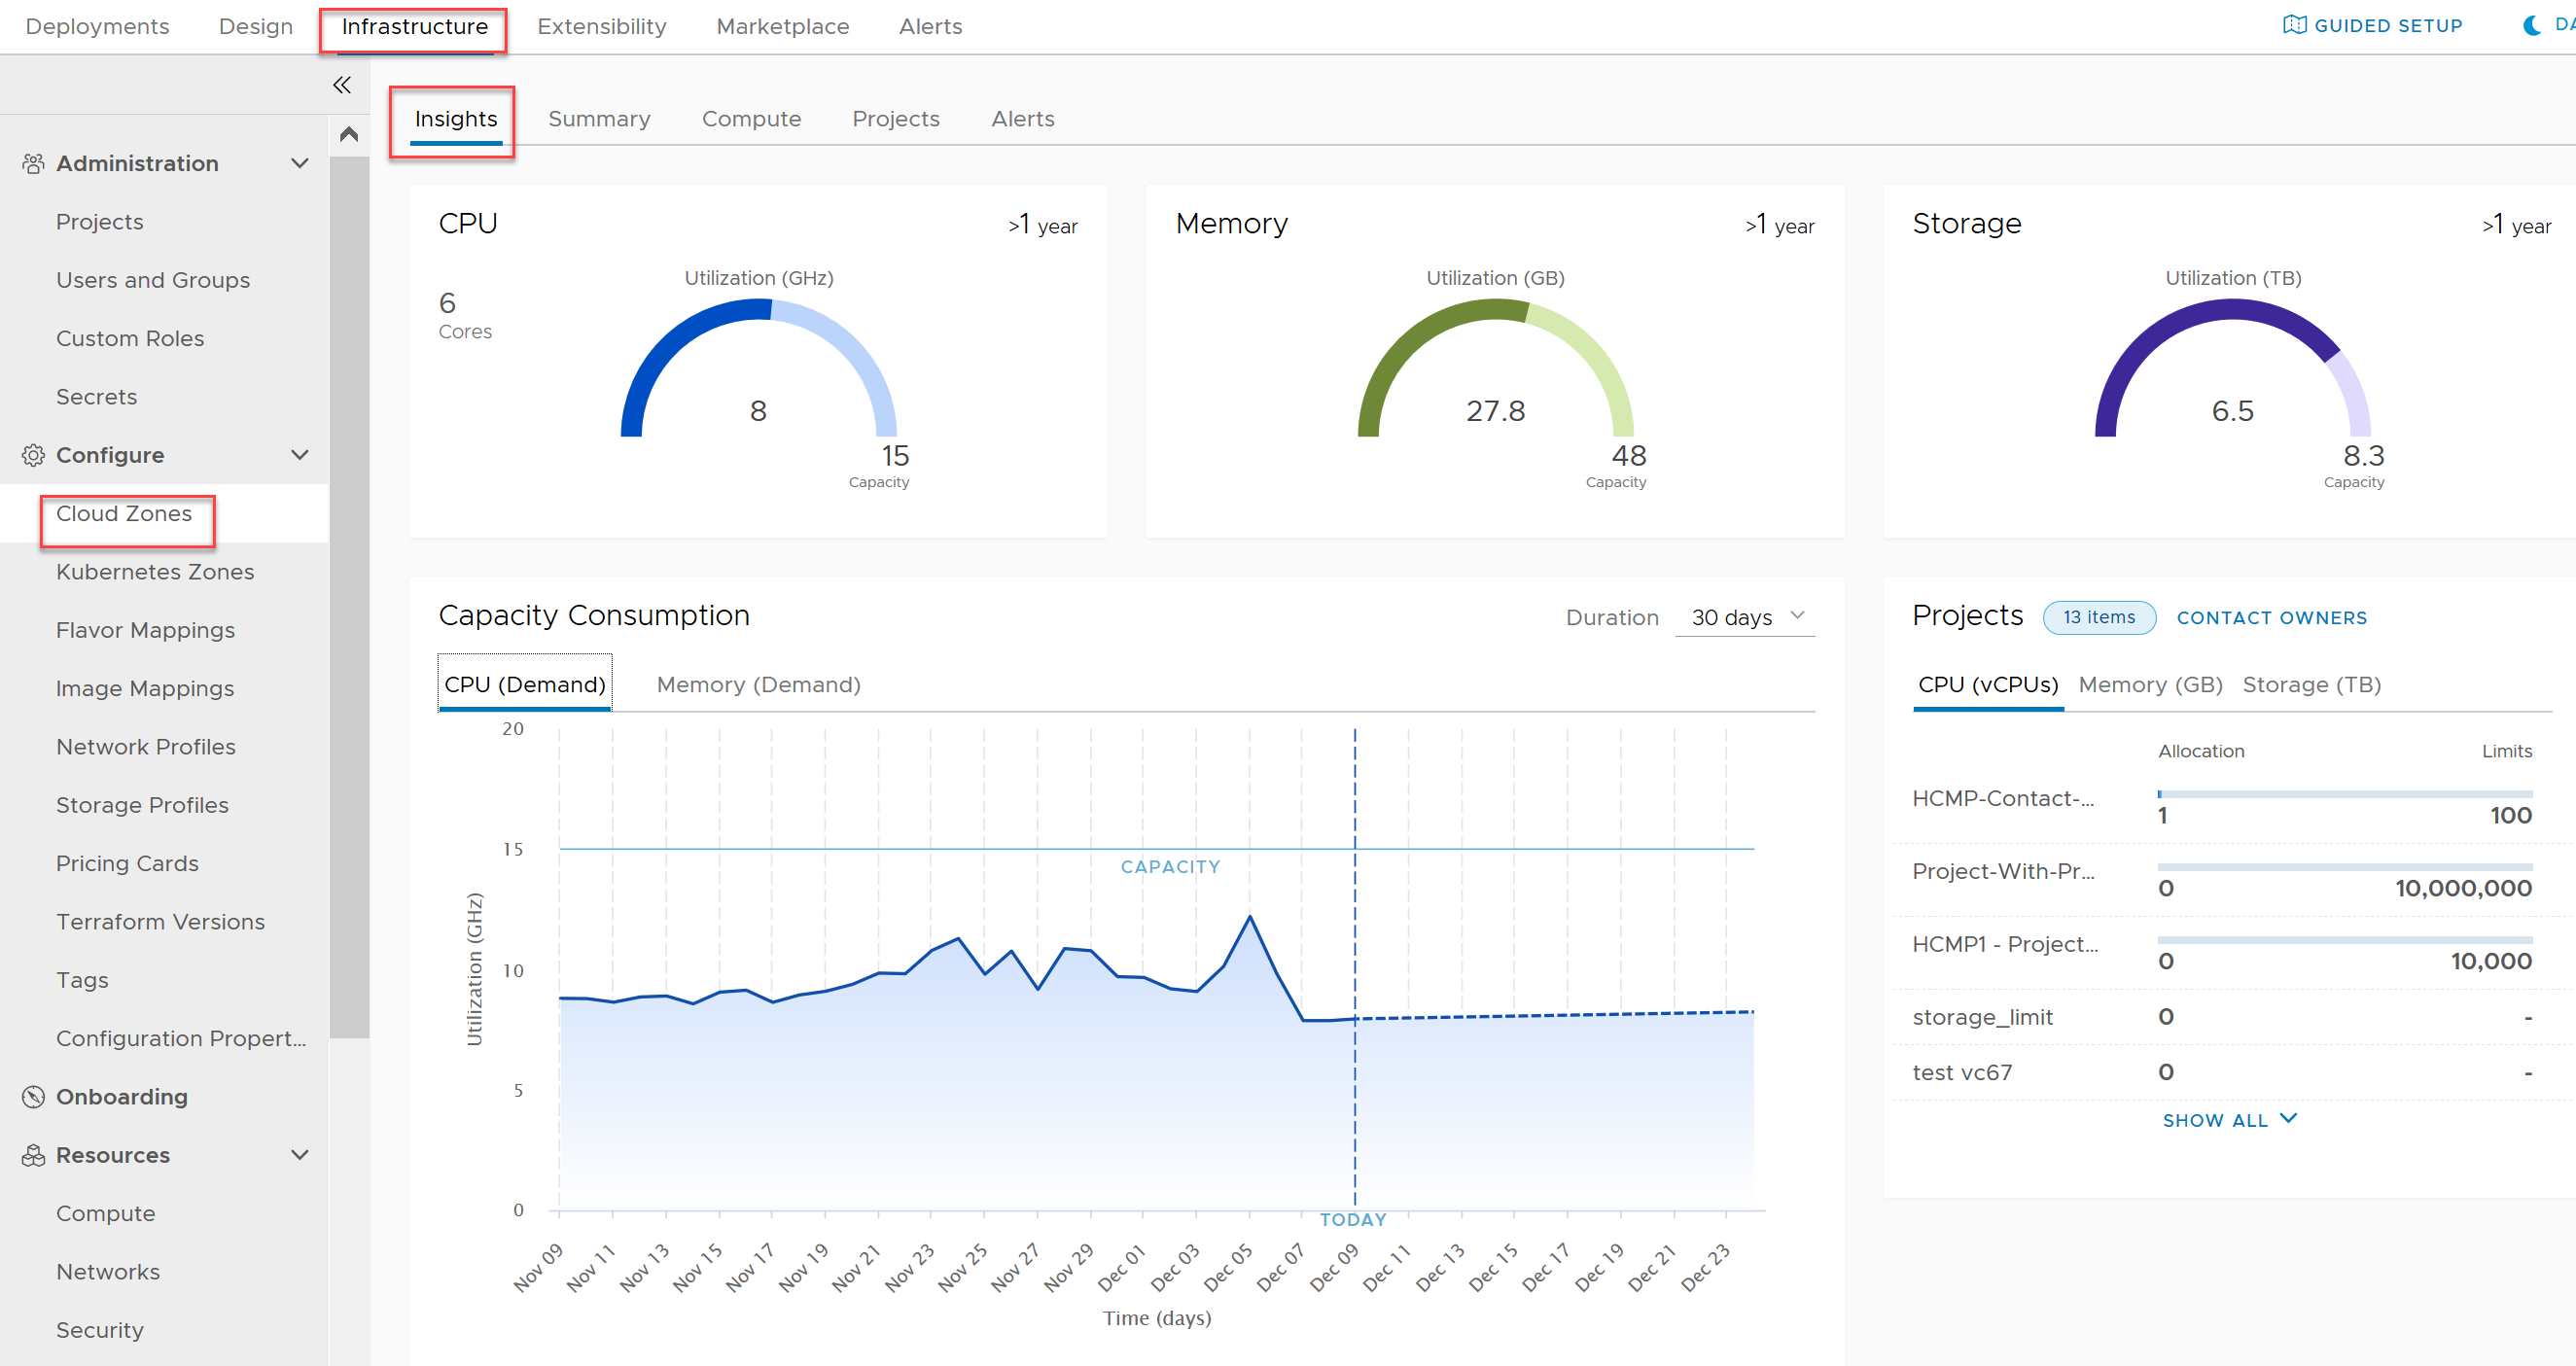Click the collapse sidebar chevron icon
Image resolution: width=2576 pixels, height=1366 pixels.
(x=339, y=87)
